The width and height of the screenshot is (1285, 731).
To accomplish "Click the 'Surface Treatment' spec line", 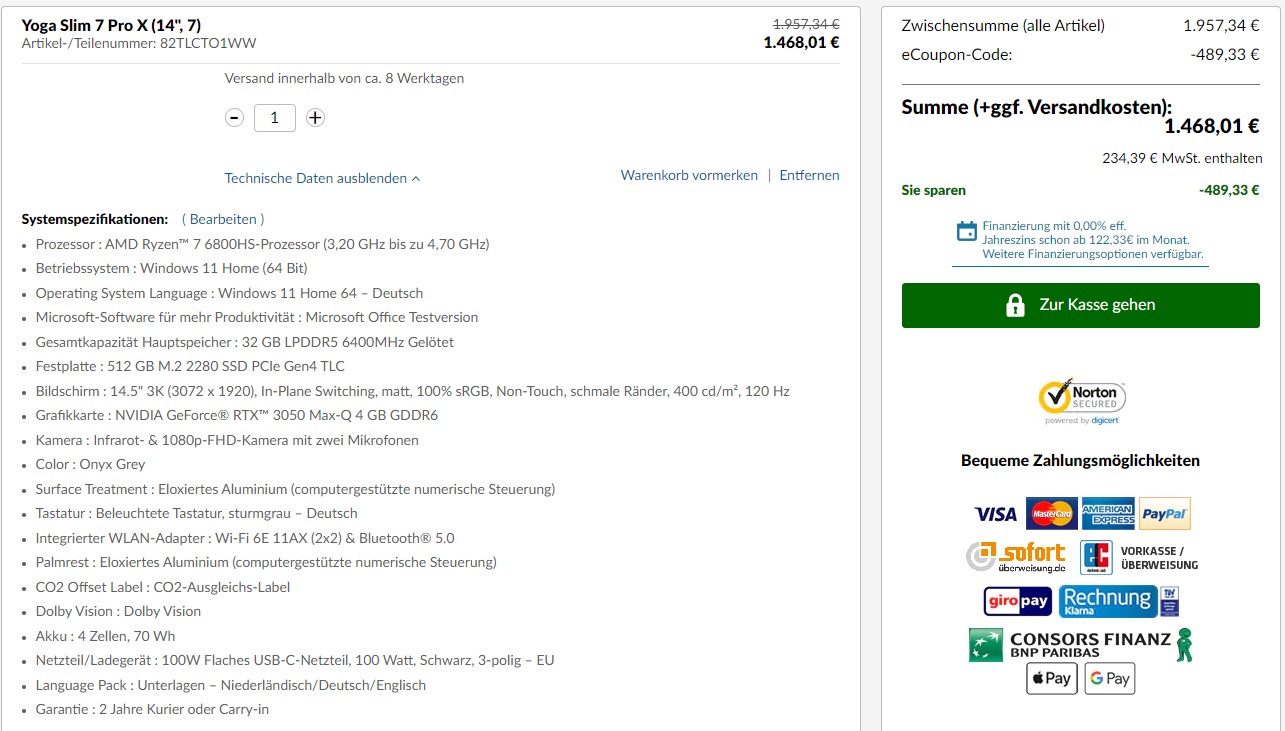I will tap(295, 489).
